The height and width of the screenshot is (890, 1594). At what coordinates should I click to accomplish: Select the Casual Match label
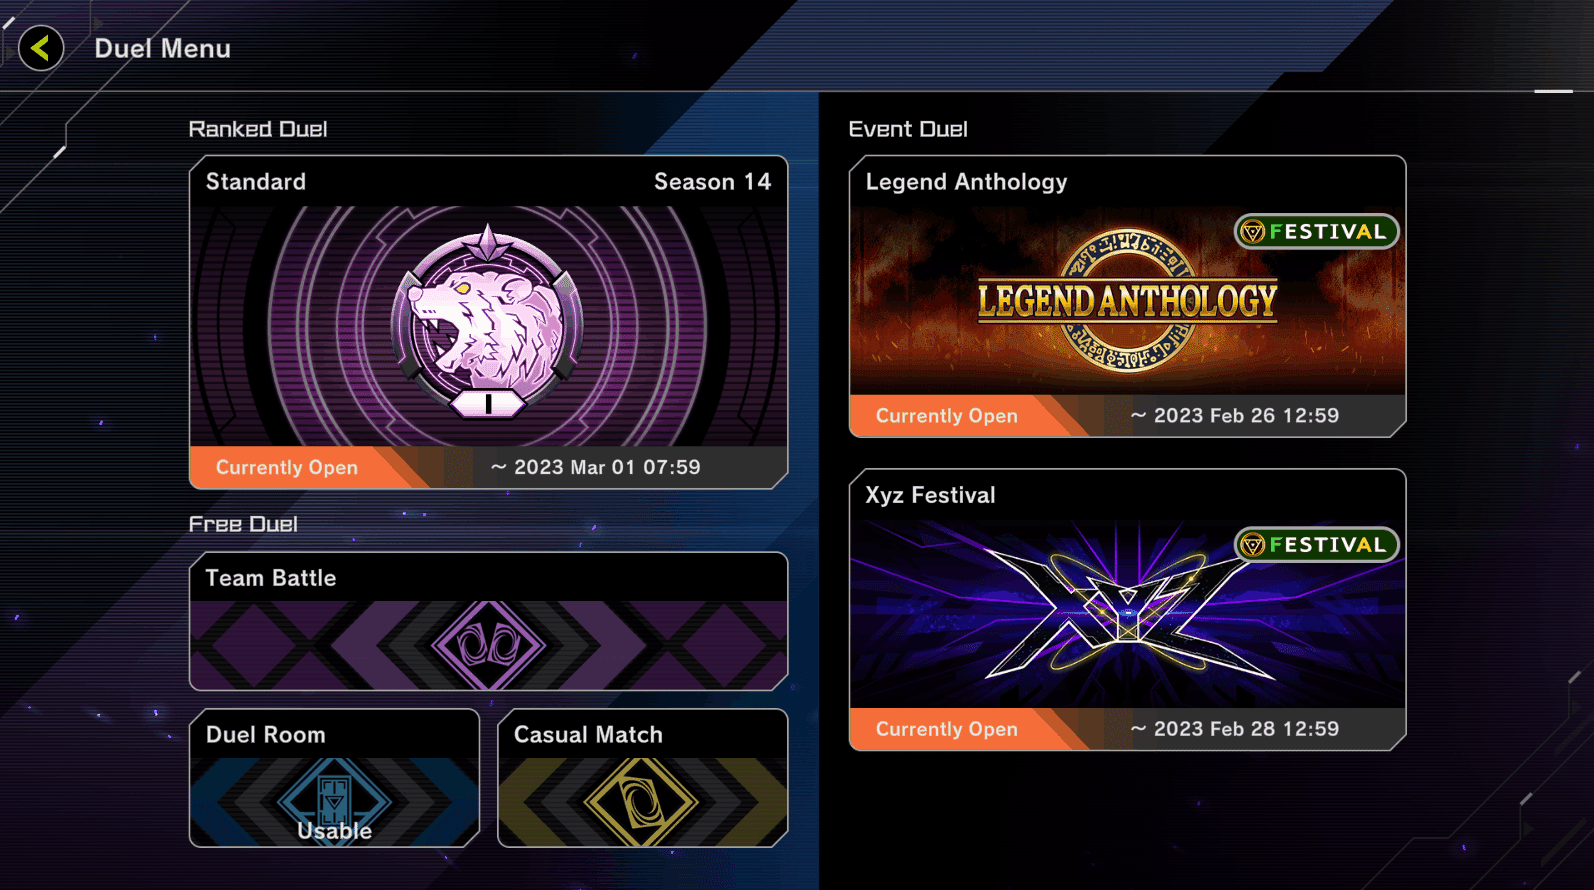(588, 735)
